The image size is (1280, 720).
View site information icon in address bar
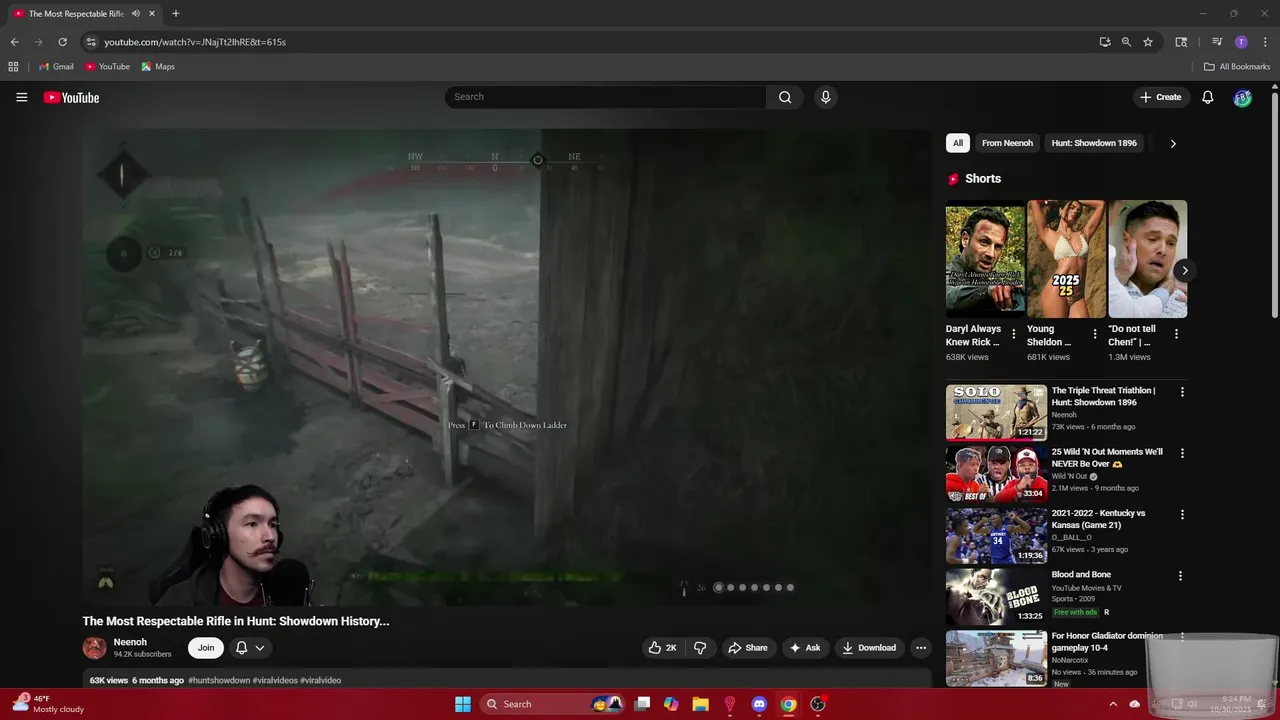(91, 42)
